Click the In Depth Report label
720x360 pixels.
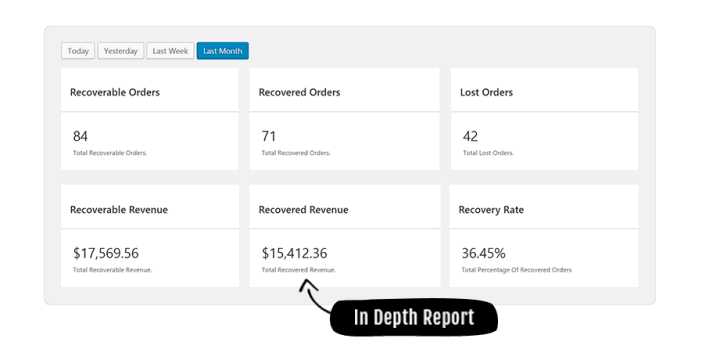[414, 317]
